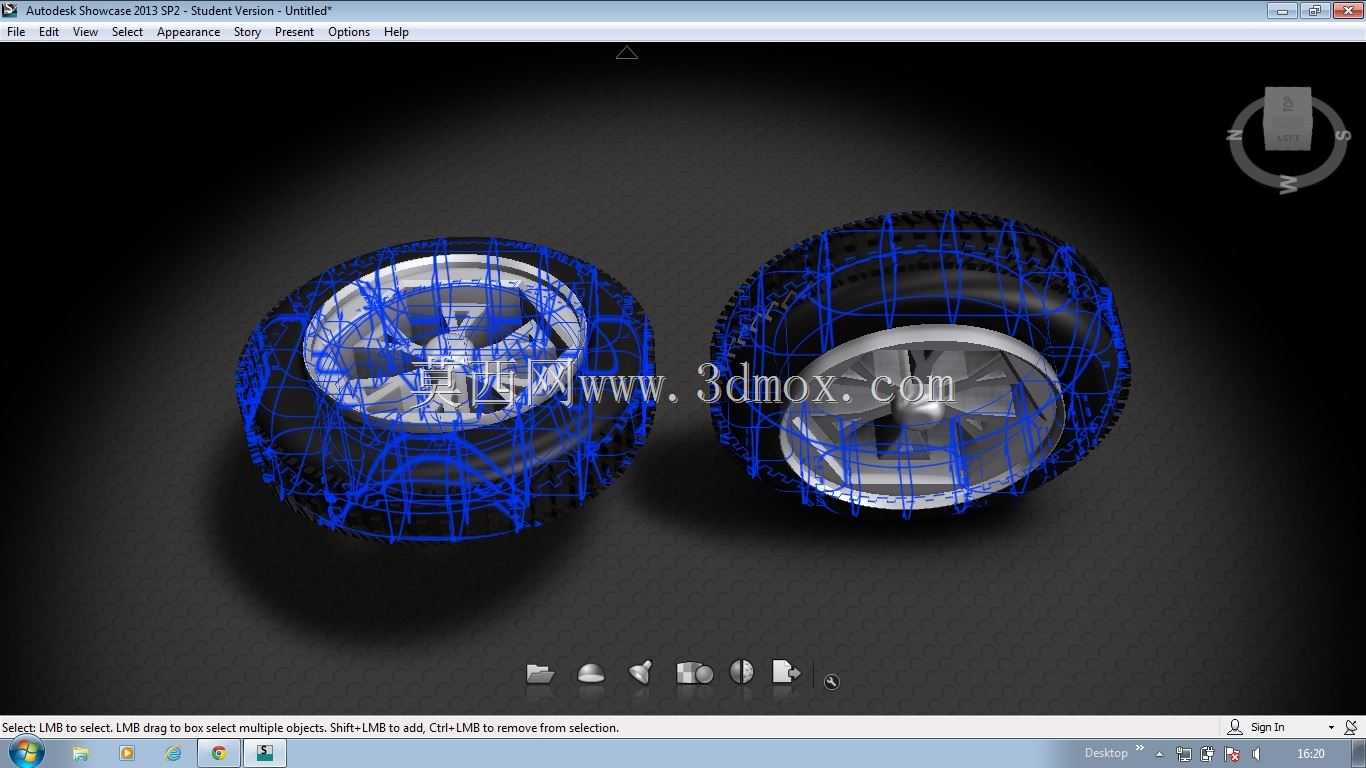Open the Action Center flag tray icon
Image resolution: width=1366 pixels, height=768 pixels.
coord(1233,754)
